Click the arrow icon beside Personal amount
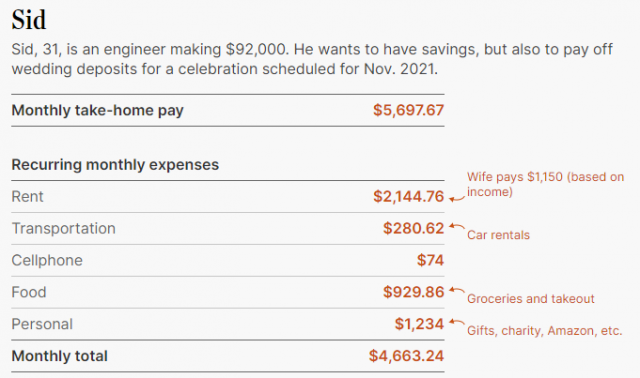Viewport: 640px width, 378px height. [x=457, y=322]
